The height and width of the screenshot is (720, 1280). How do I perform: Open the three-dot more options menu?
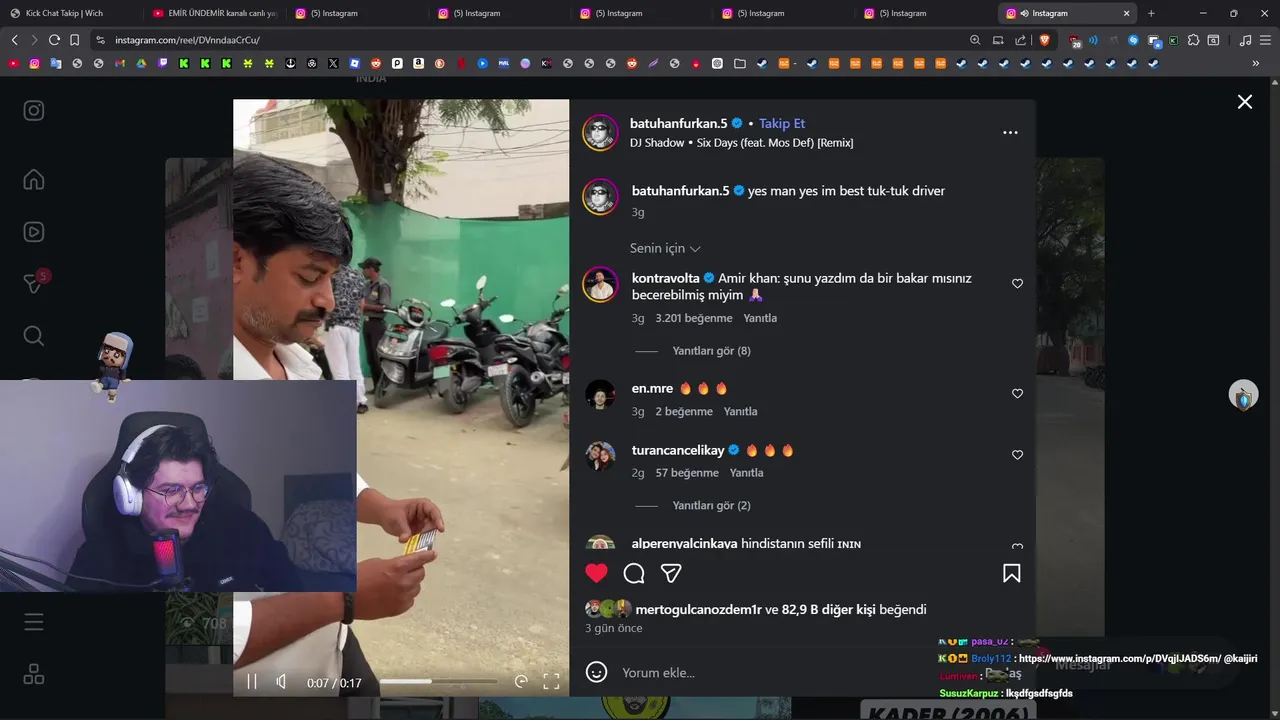pos(1010,132)
